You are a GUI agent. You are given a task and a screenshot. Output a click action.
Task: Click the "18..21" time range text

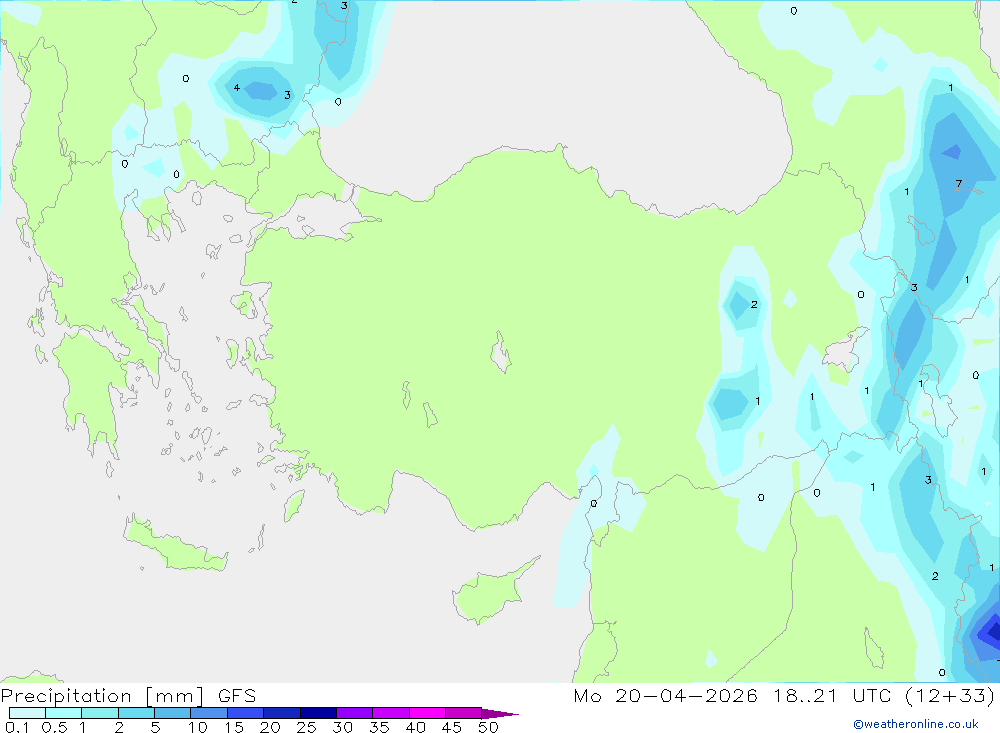pyautogui.click(x=805, y=695)
